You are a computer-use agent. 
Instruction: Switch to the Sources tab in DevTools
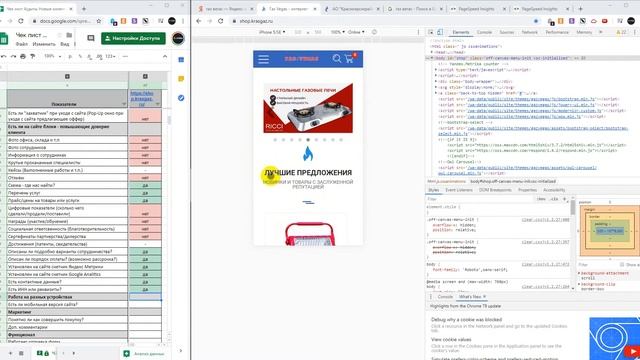pyautogui.click(x=507, y=32)
